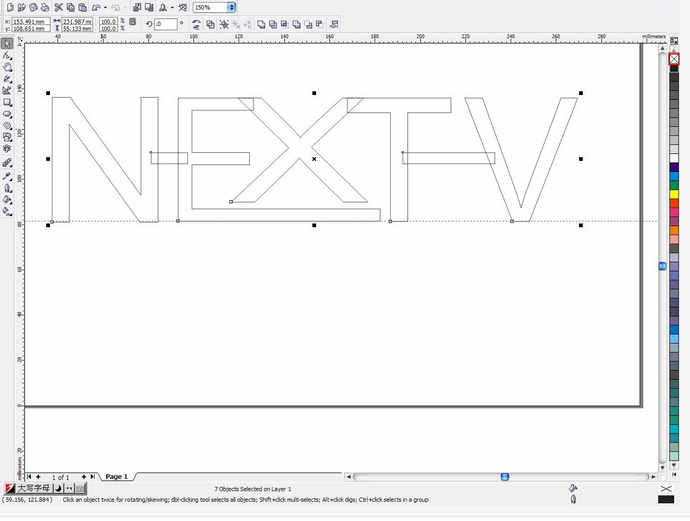Click the Import icon
This screenshot has height=521, width=690.
click(137, 7)
